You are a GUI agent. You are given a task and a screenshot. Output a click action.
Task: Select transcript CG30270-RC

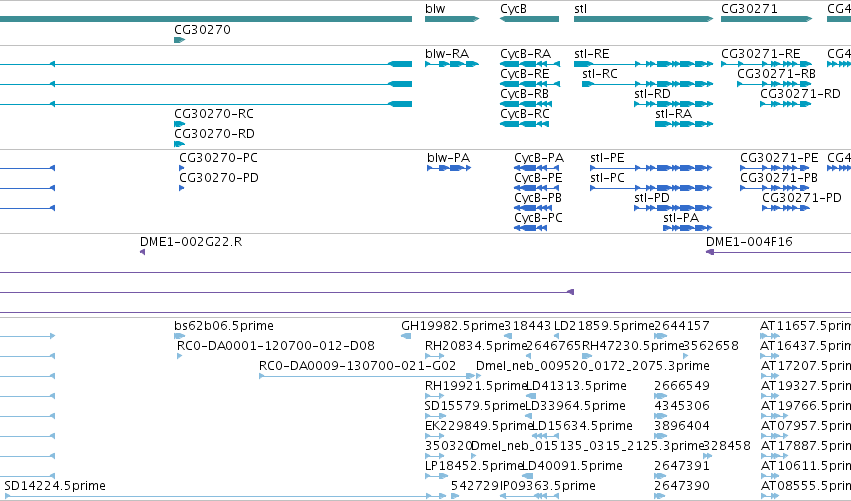(214, 114)
